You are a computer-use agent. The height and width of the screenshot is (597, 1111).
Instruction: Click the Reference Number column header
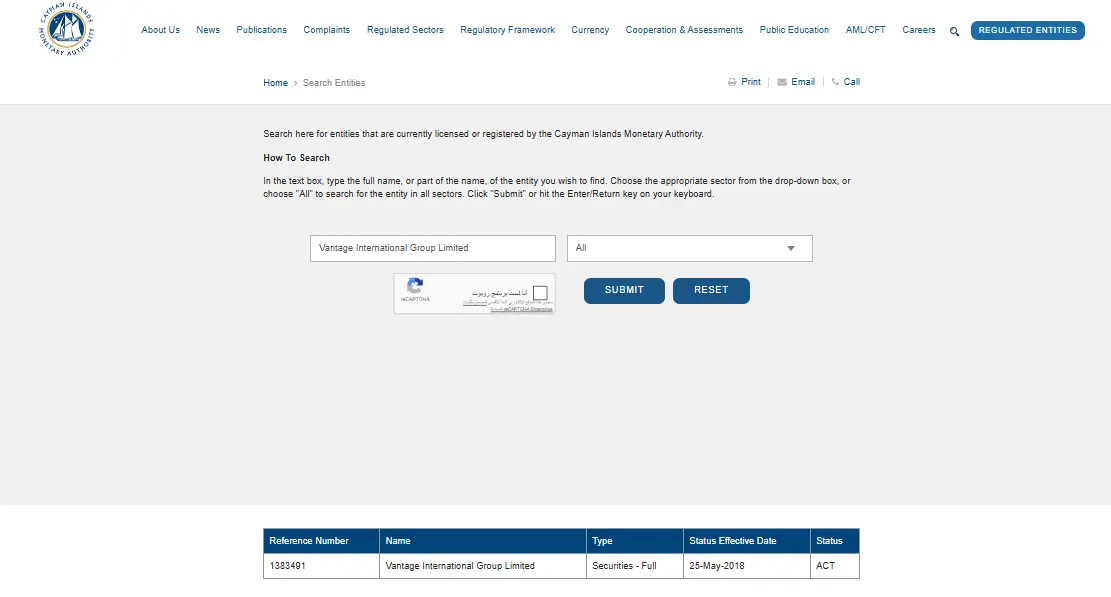322,541
